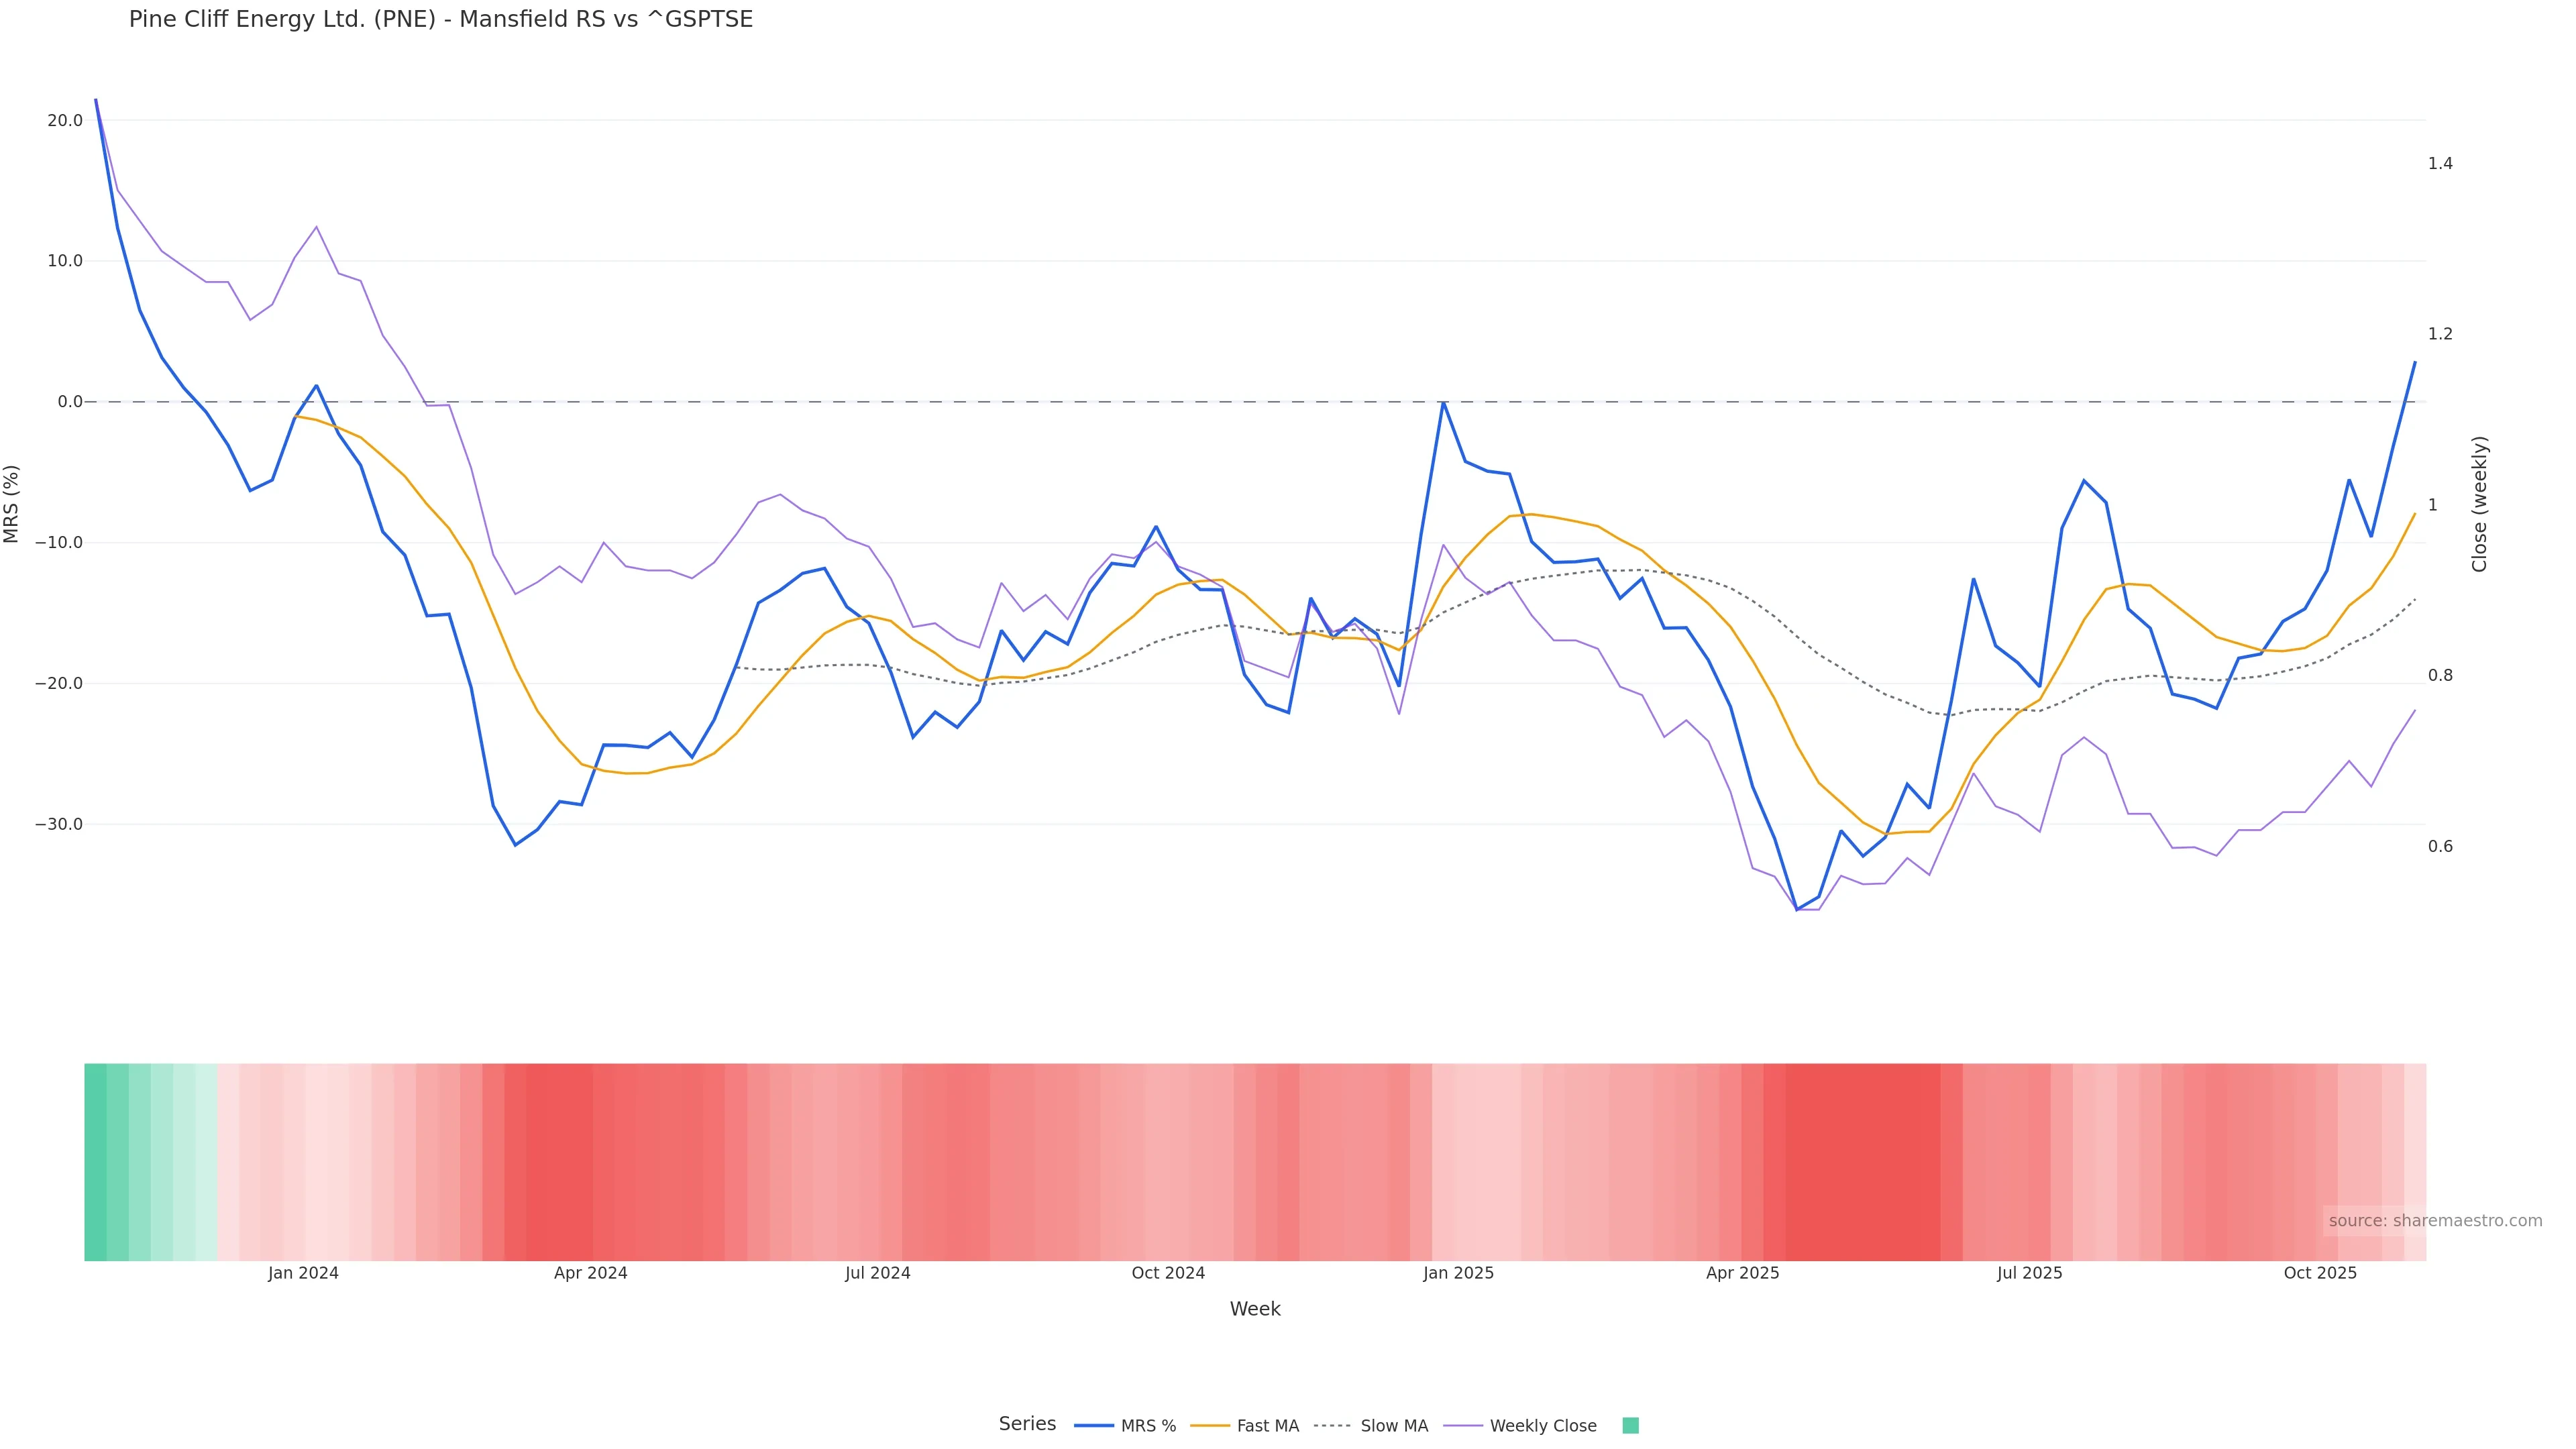Select the Oct 2024 axis tick label
The width and height of the screenshot is (2576, 1449).
click(x=1168, y=1273)
